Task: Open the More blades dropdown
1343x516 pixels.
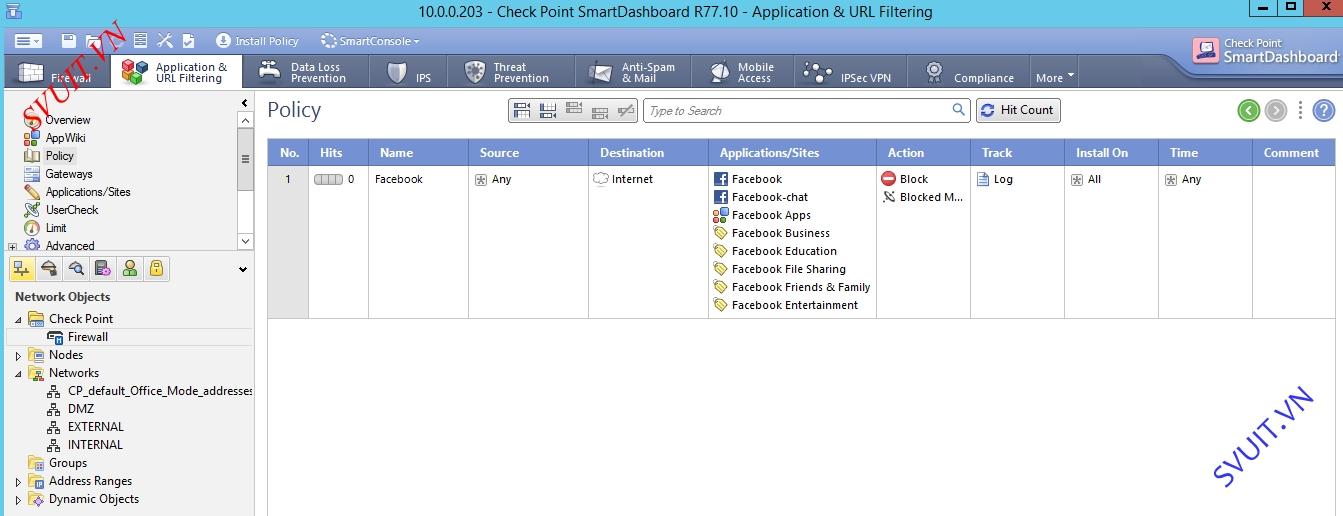Action: tap(1055, 77)
